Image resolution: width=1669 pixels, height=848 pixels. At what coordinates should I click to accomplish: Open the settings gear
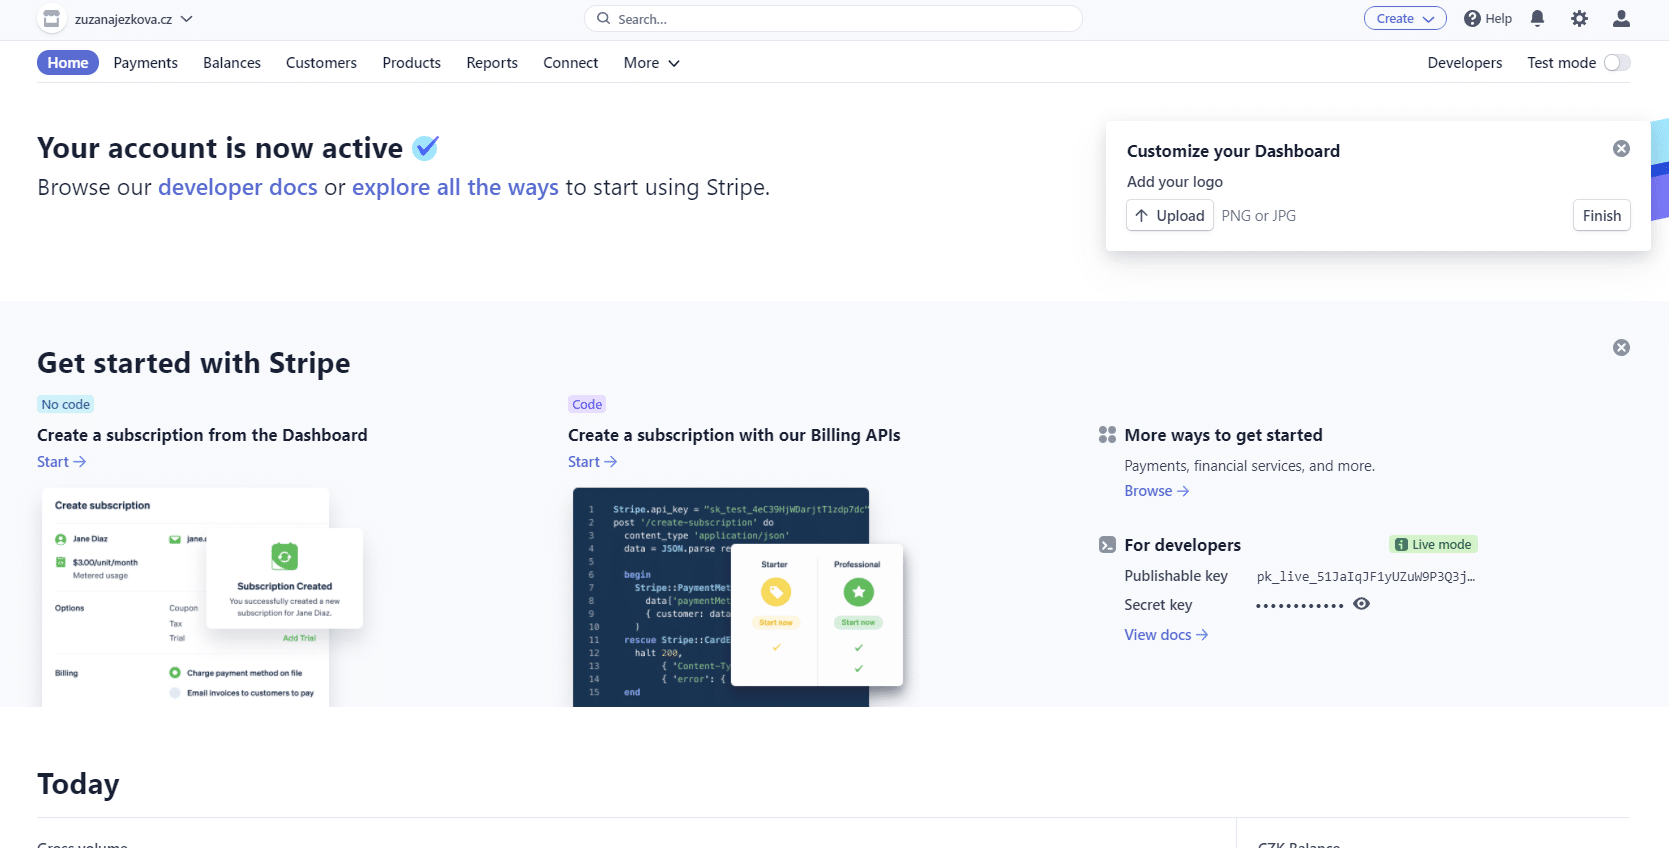(1579, 19)
